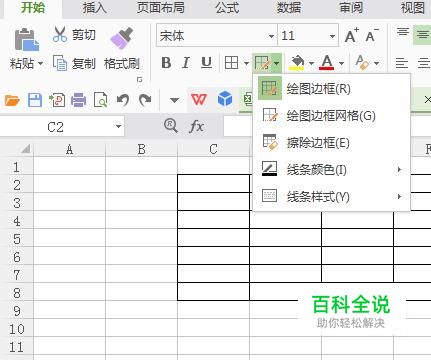Open the Name Box dropdown arrow
This screenshot has width=431, height=360.
pyautogui.click(x=118, y=127)
